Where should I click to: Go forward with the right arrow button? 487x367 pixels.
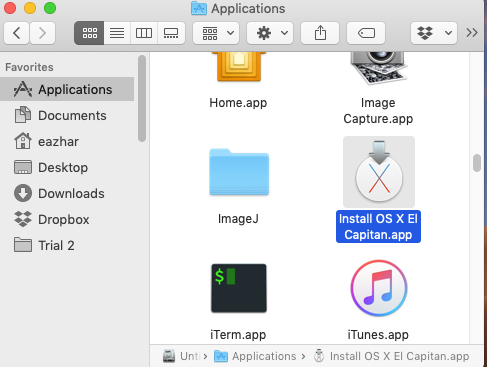pos(42,33)
